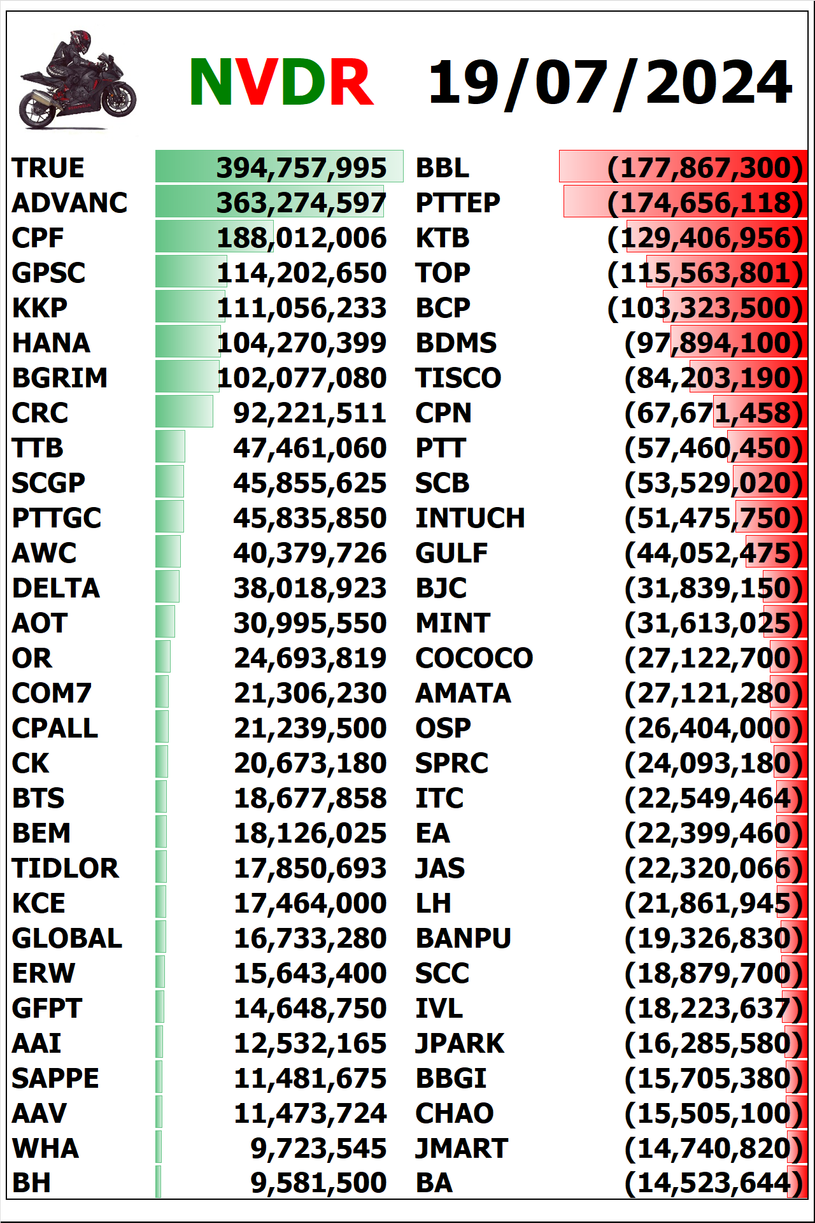Click the GULF value (44,052,475)
815x1223 pixels.
[x=714, y=553]
